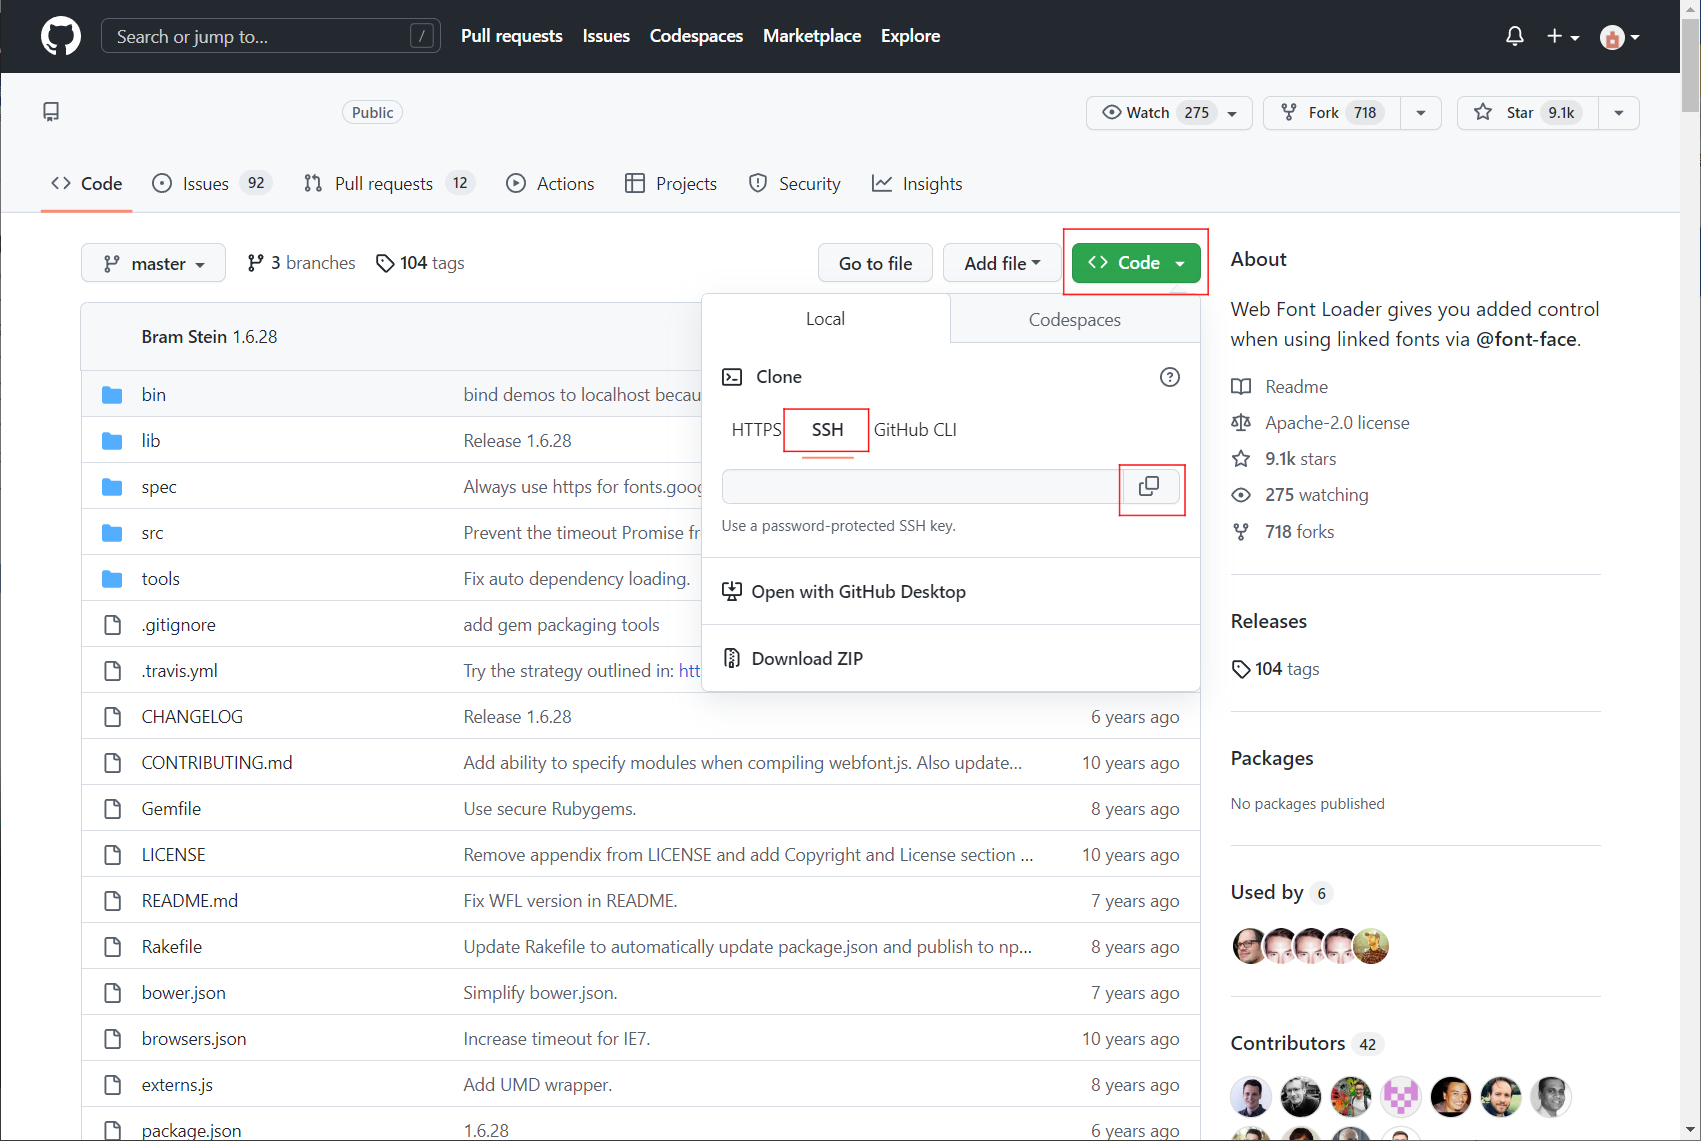
Task: Click the Go to file button
Action: click(x=876, y=263)
